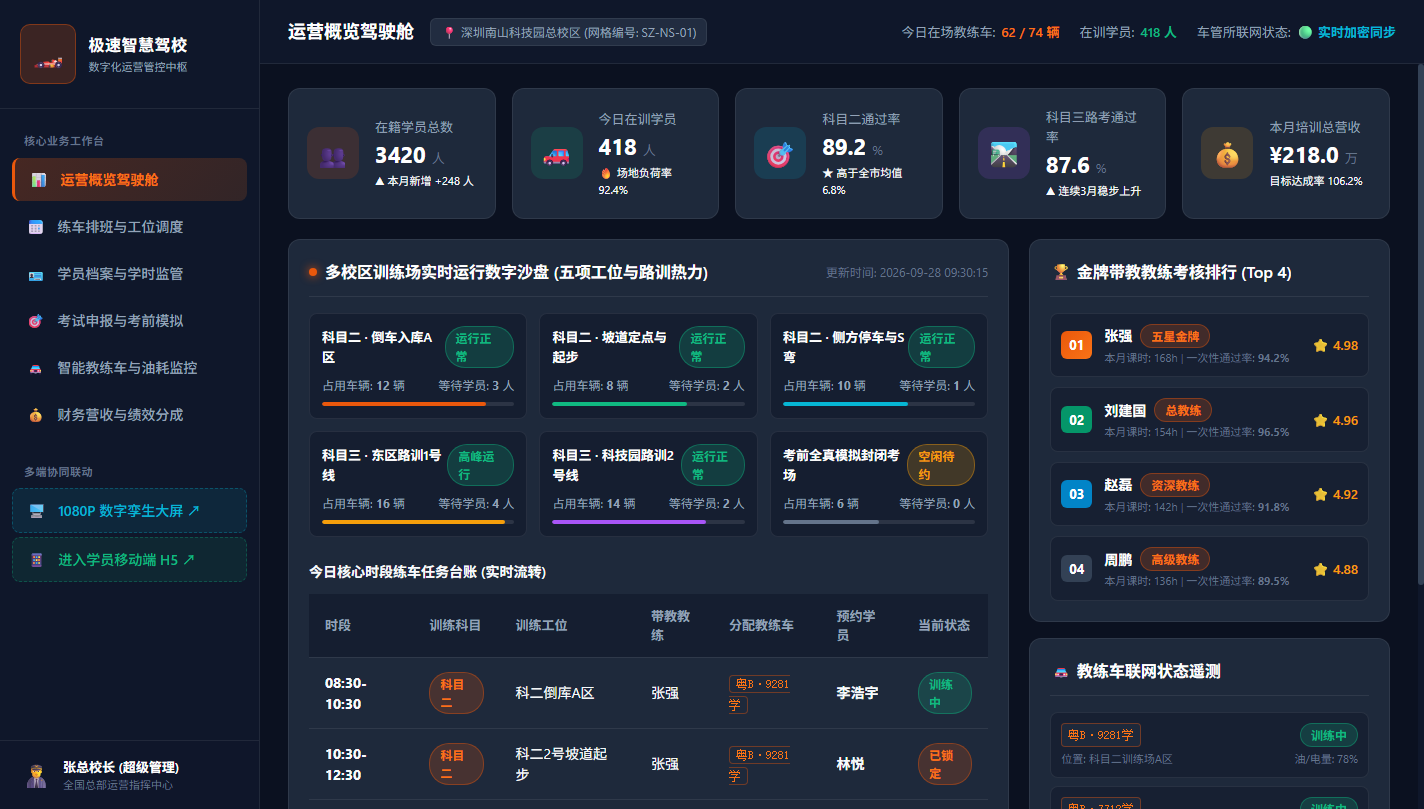Click 科二2号坡道起步 in the 训练工位 column
Image resolution: width=1424 pixels, height=809 pixels.
[x=561, y=764]
